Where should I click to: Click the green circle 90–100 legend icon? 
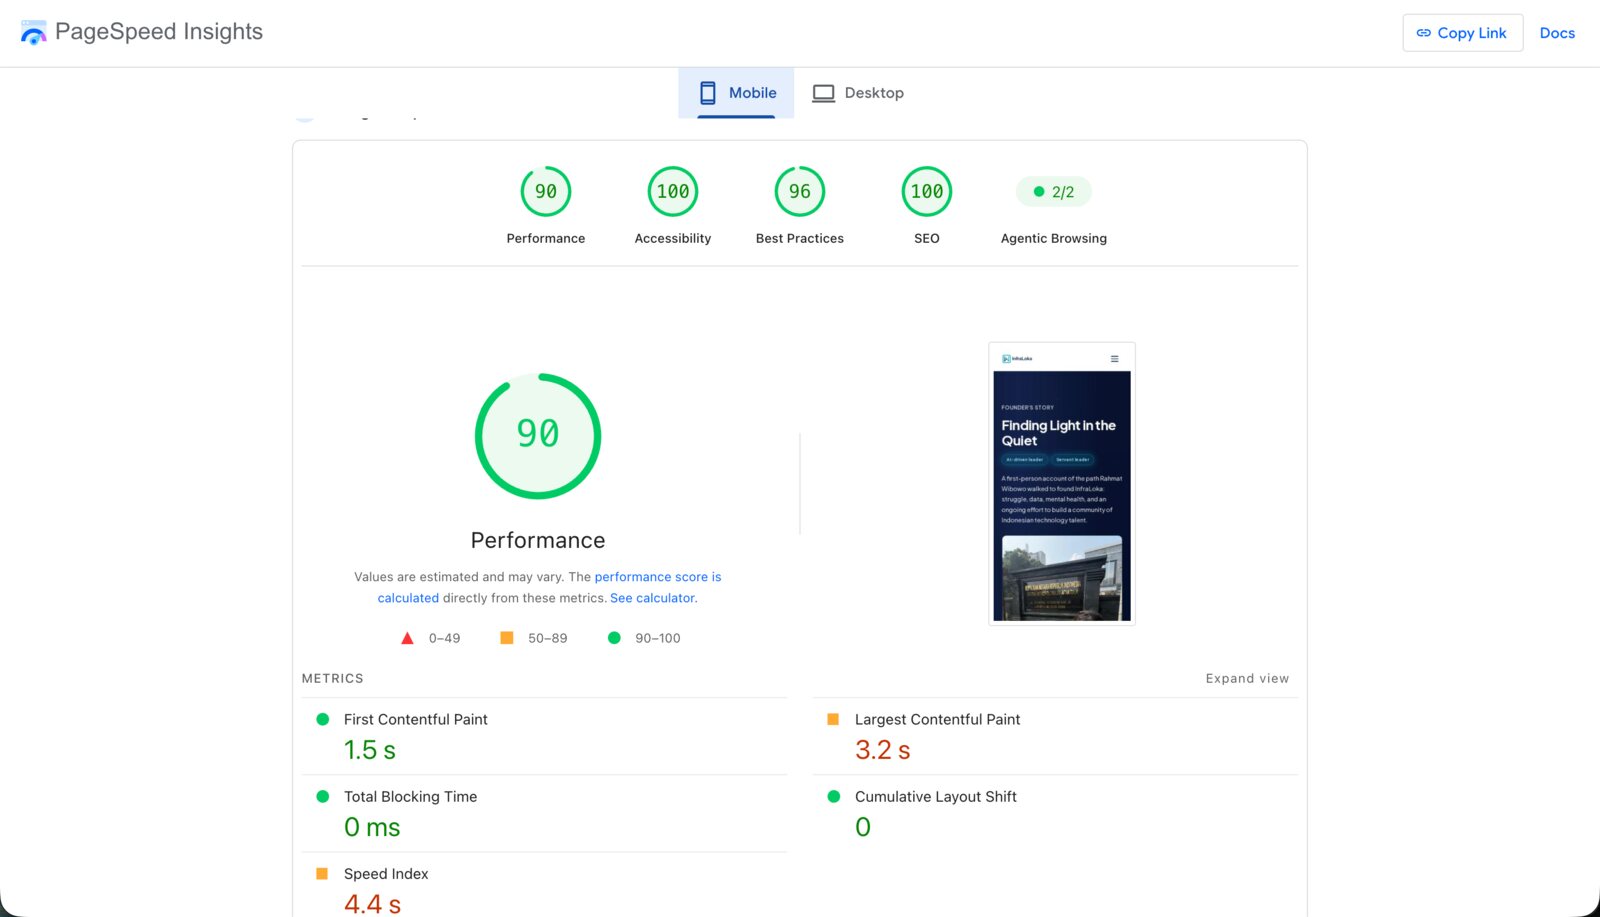click(614, 638)
